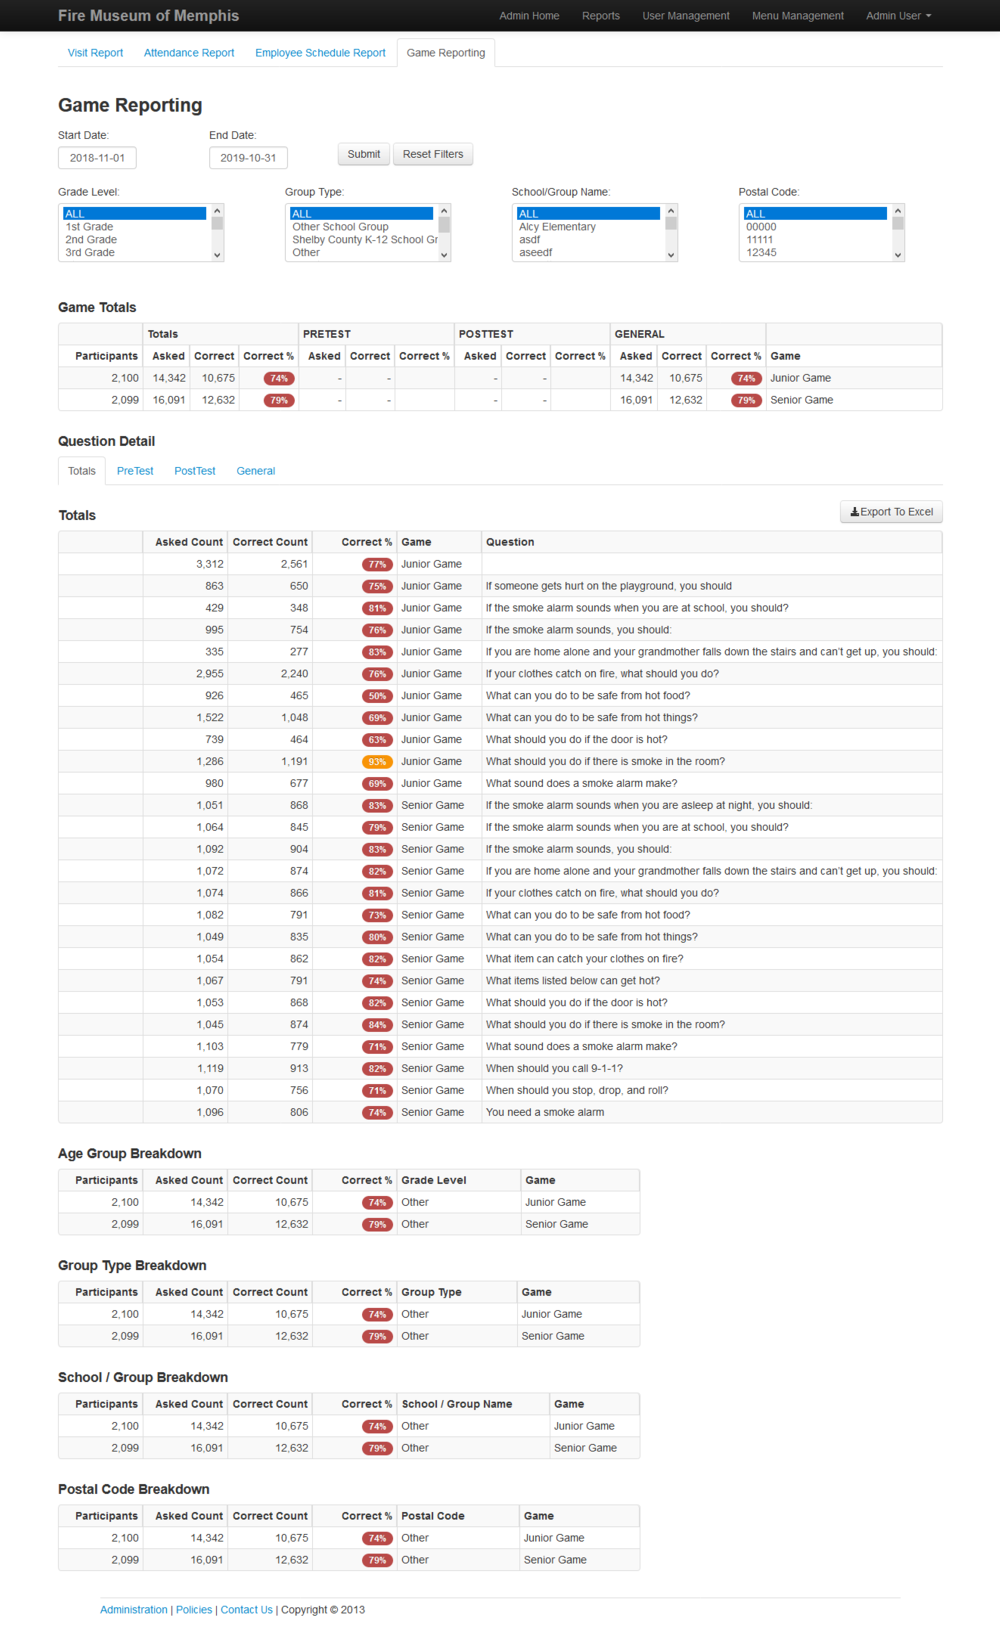The height and width of the screenshot is (1628, 1000).
Task: Choose Alcy Elementary in School/Group Name
Action: [x=588, y=227]
